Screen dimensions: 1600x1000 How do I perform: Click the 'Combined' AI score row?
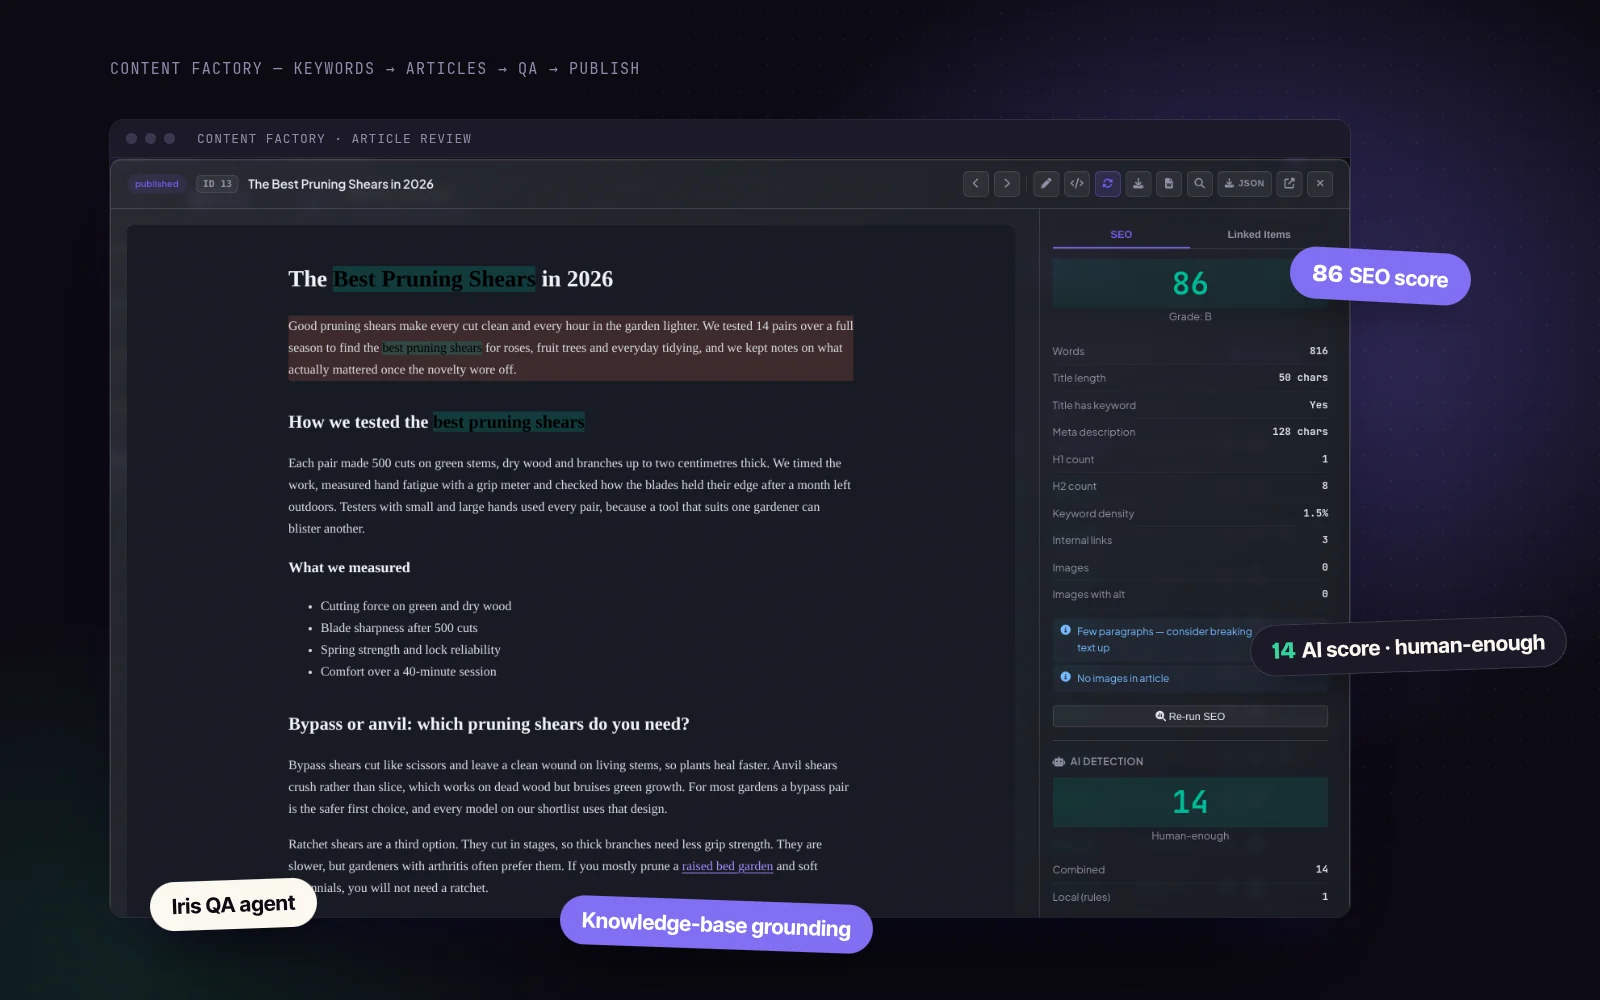pyautogui.click(x=1190, y=870)
